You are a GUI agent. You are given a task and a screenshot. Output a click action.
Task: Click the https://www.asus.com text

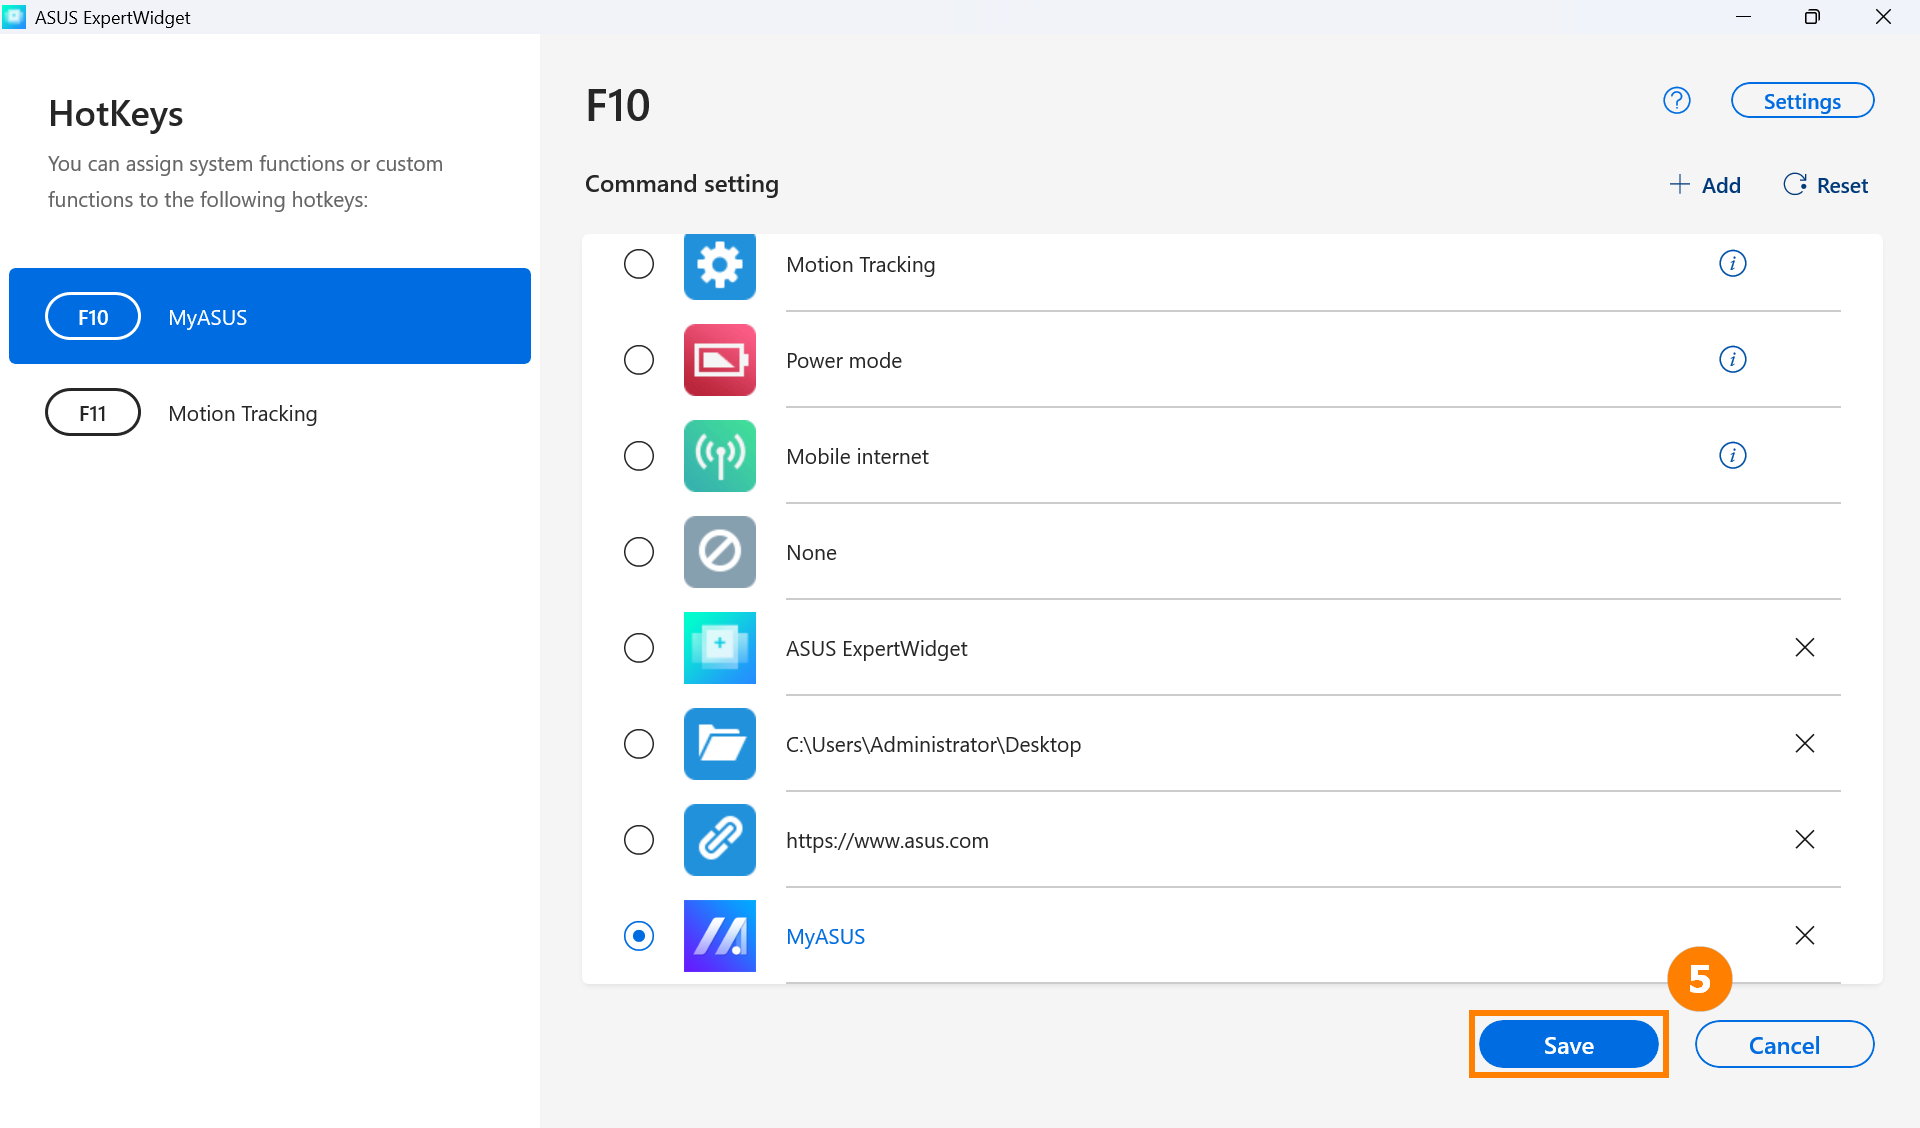tap(887, 840)
